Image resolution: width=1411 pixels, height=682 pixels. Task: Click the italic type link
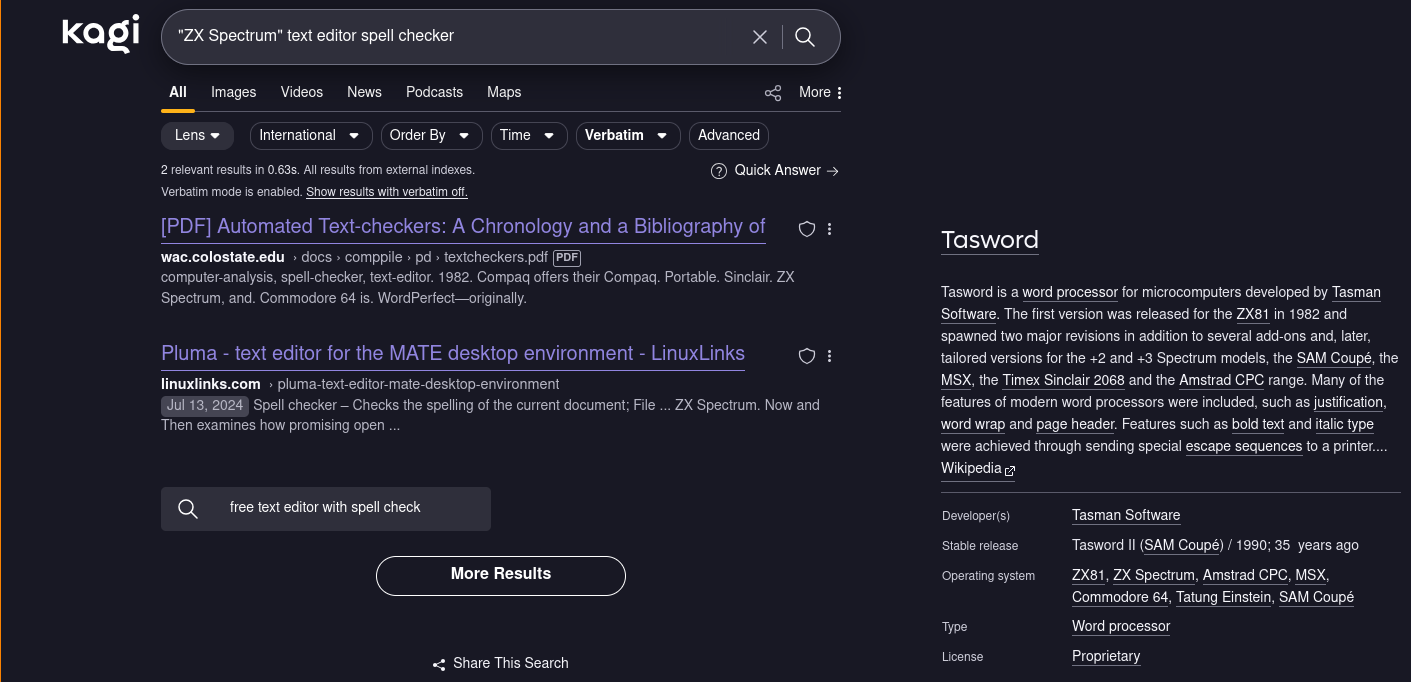click(1345, 425)
